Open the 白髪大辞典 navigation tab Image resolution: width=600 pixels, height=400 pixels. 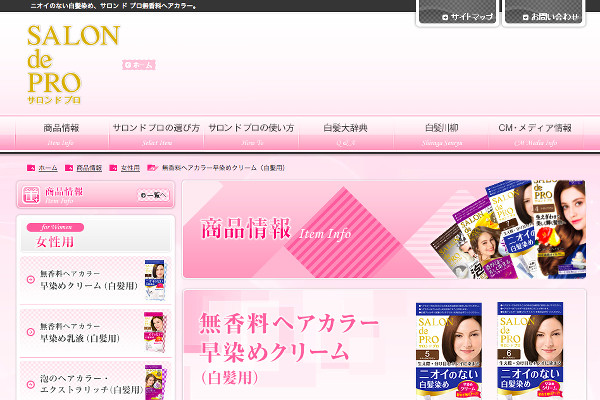click(346, 133)
